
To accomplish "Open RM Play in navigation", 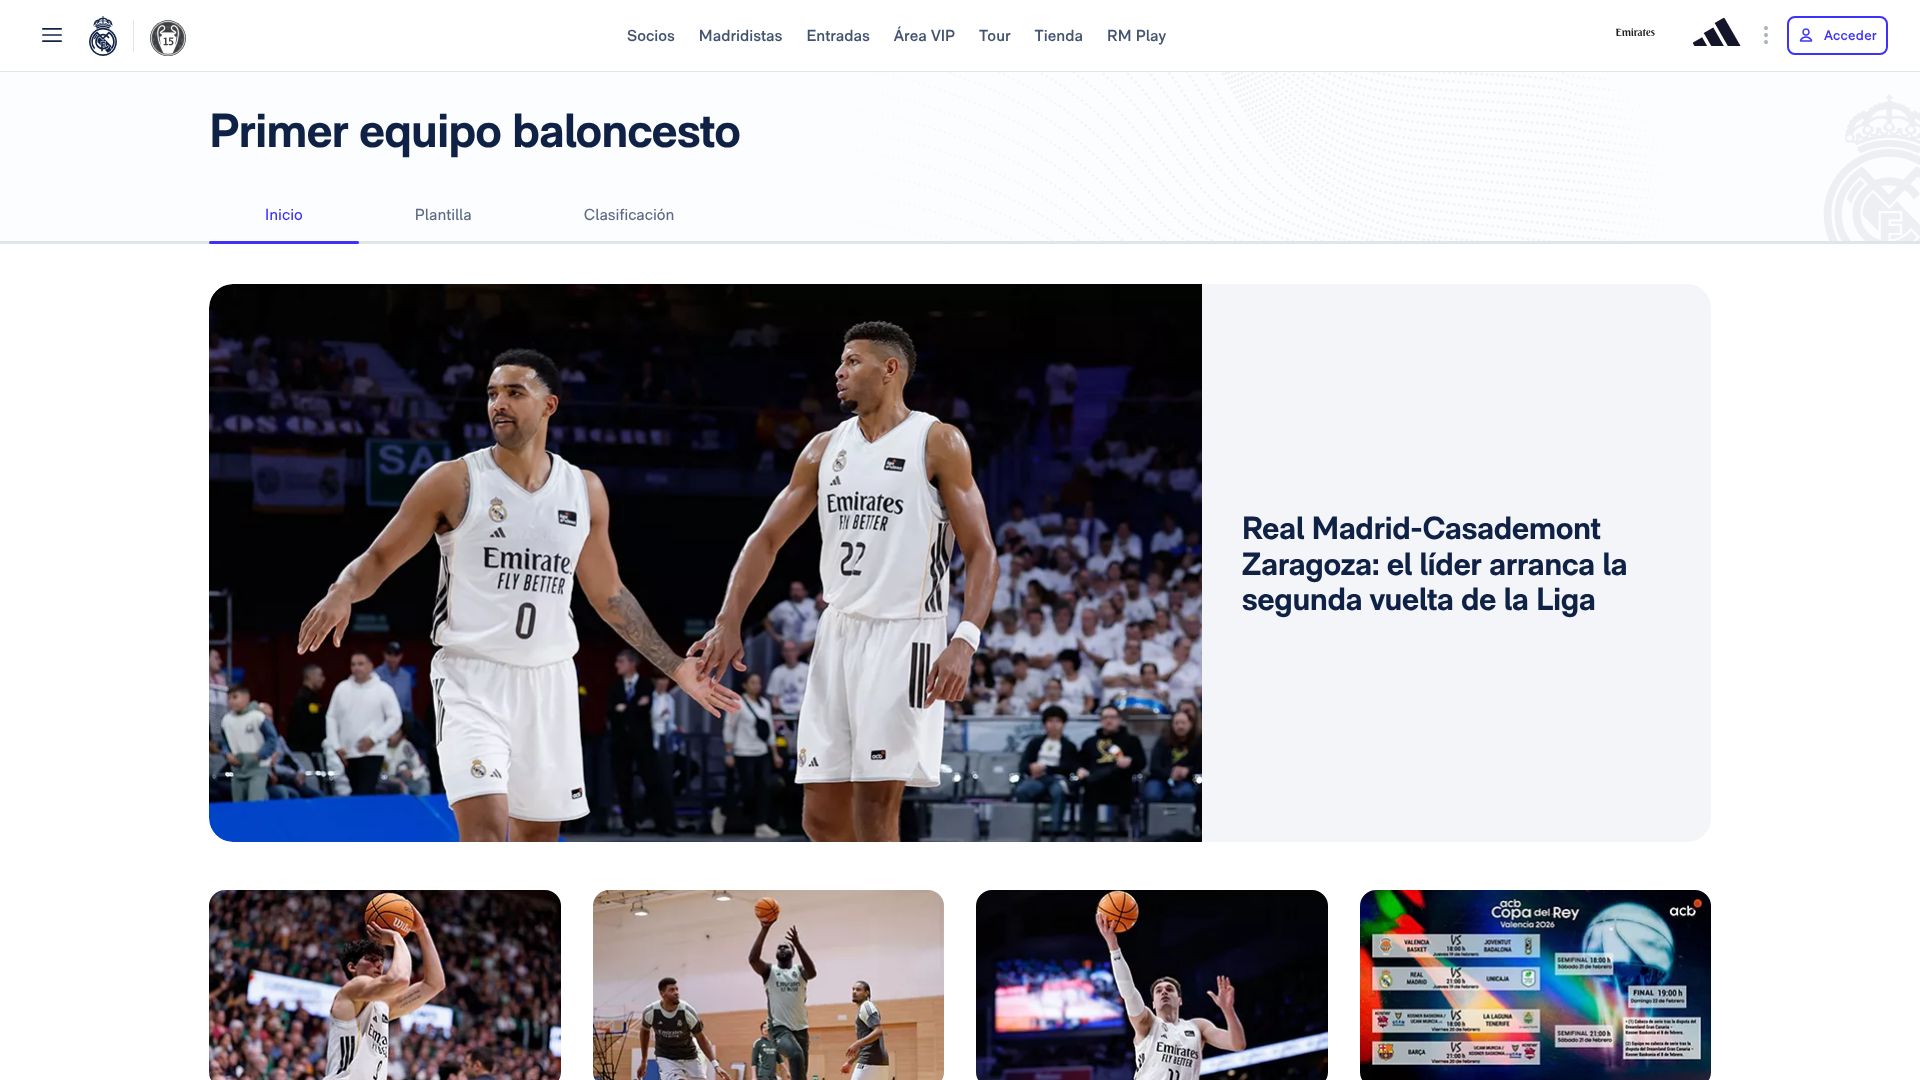I will click(x=1136, y=36).
